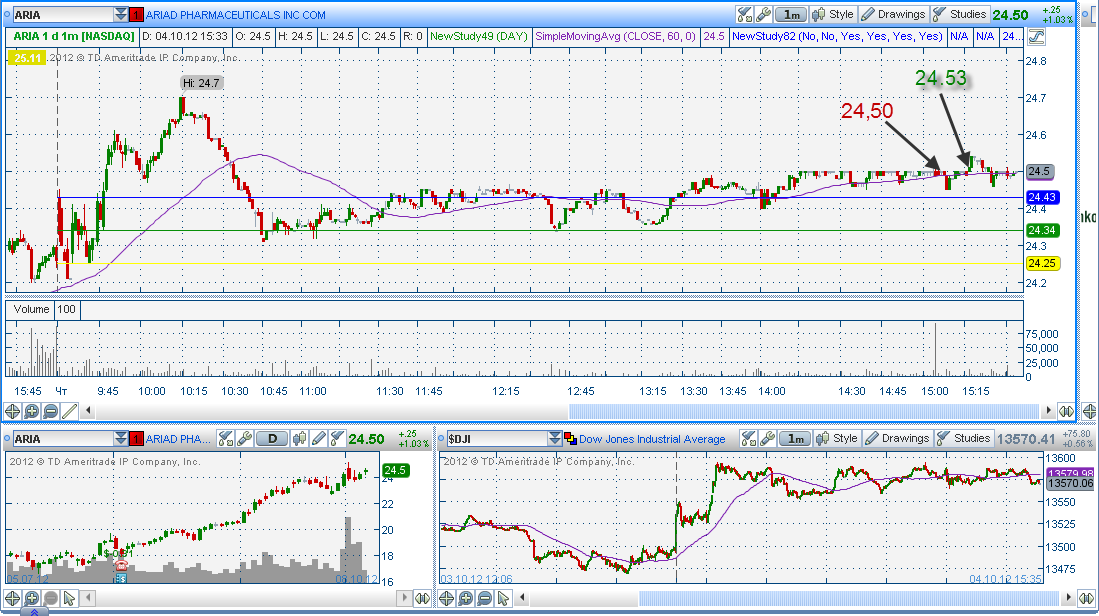
Task: Click the 24.43 blue price level bubble
Action: point(1042,198)
